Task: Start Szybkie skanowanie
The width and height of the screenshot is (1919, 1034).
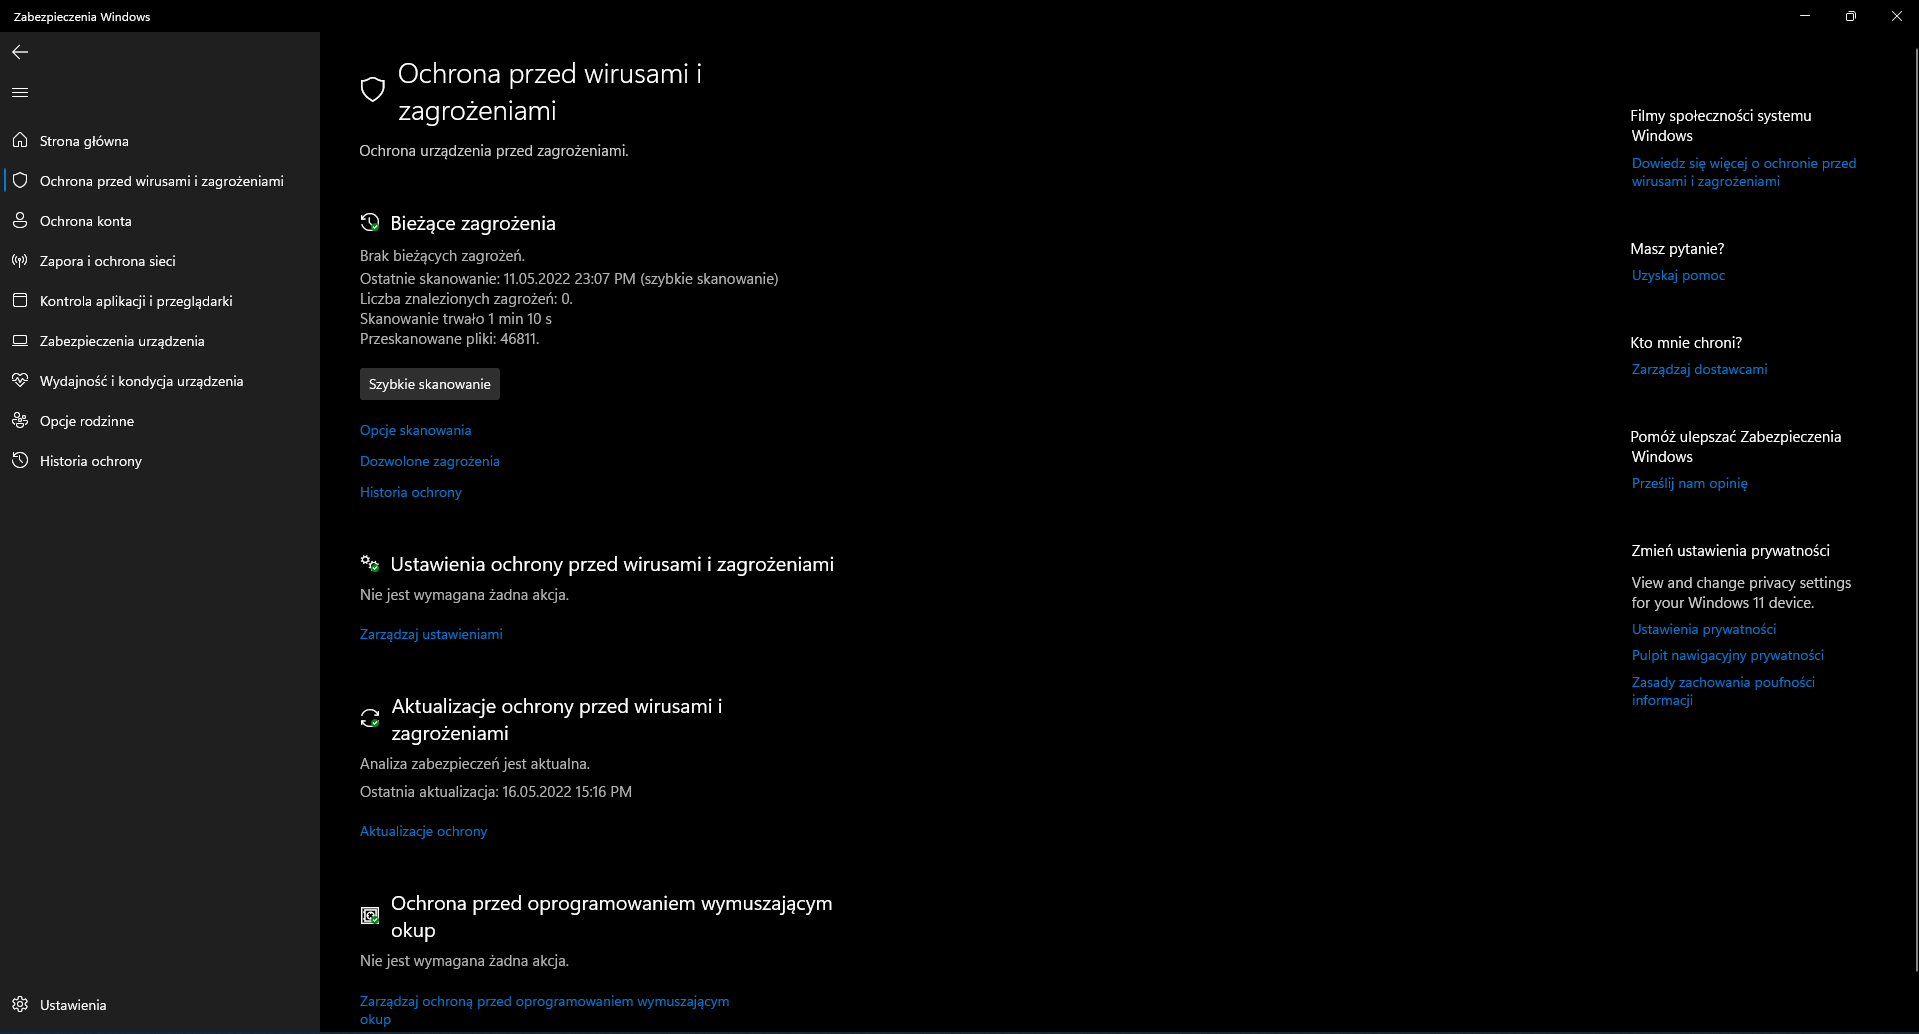Action: click(x=430, y=384)
